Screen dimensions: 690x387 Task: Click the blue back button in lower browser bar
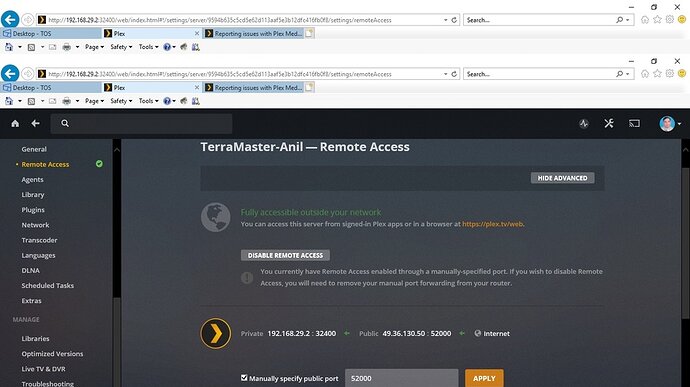tap(10, 74)
